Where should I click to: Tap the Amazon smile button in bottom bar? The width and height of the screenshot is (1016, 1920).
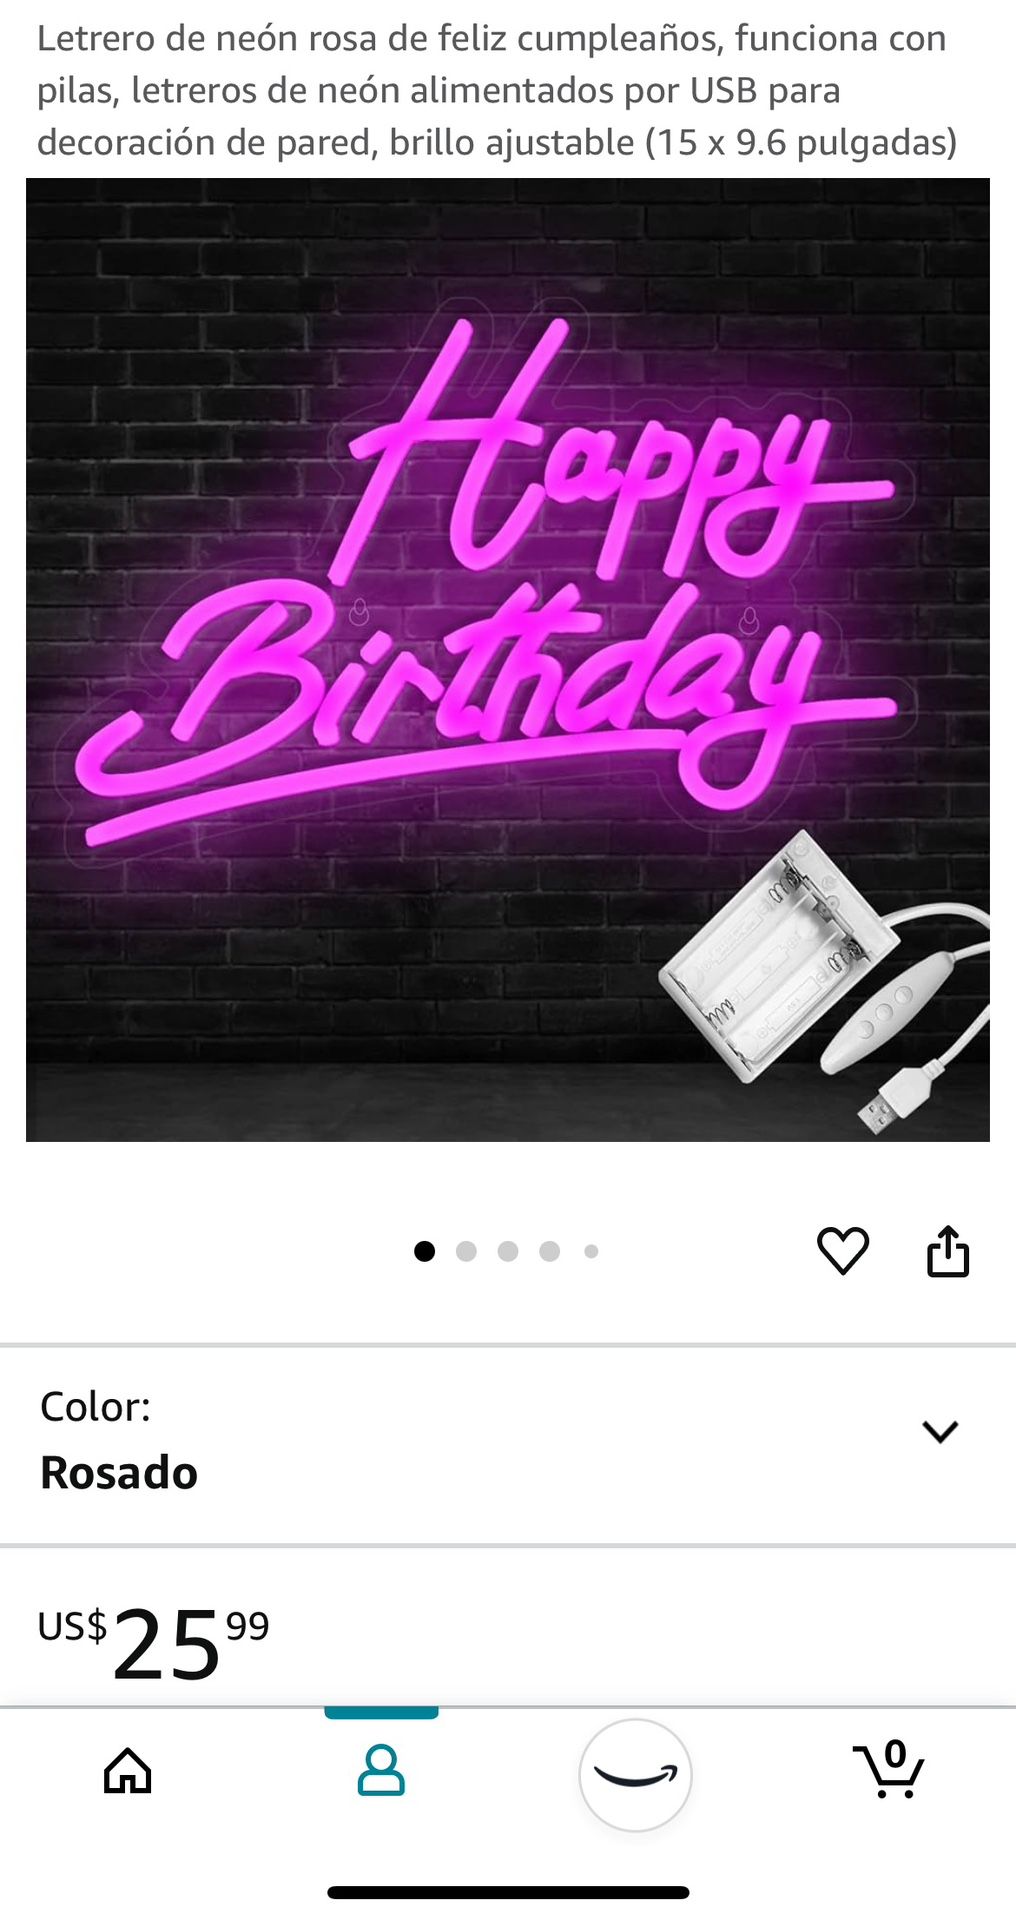(x=635, y=1775)
